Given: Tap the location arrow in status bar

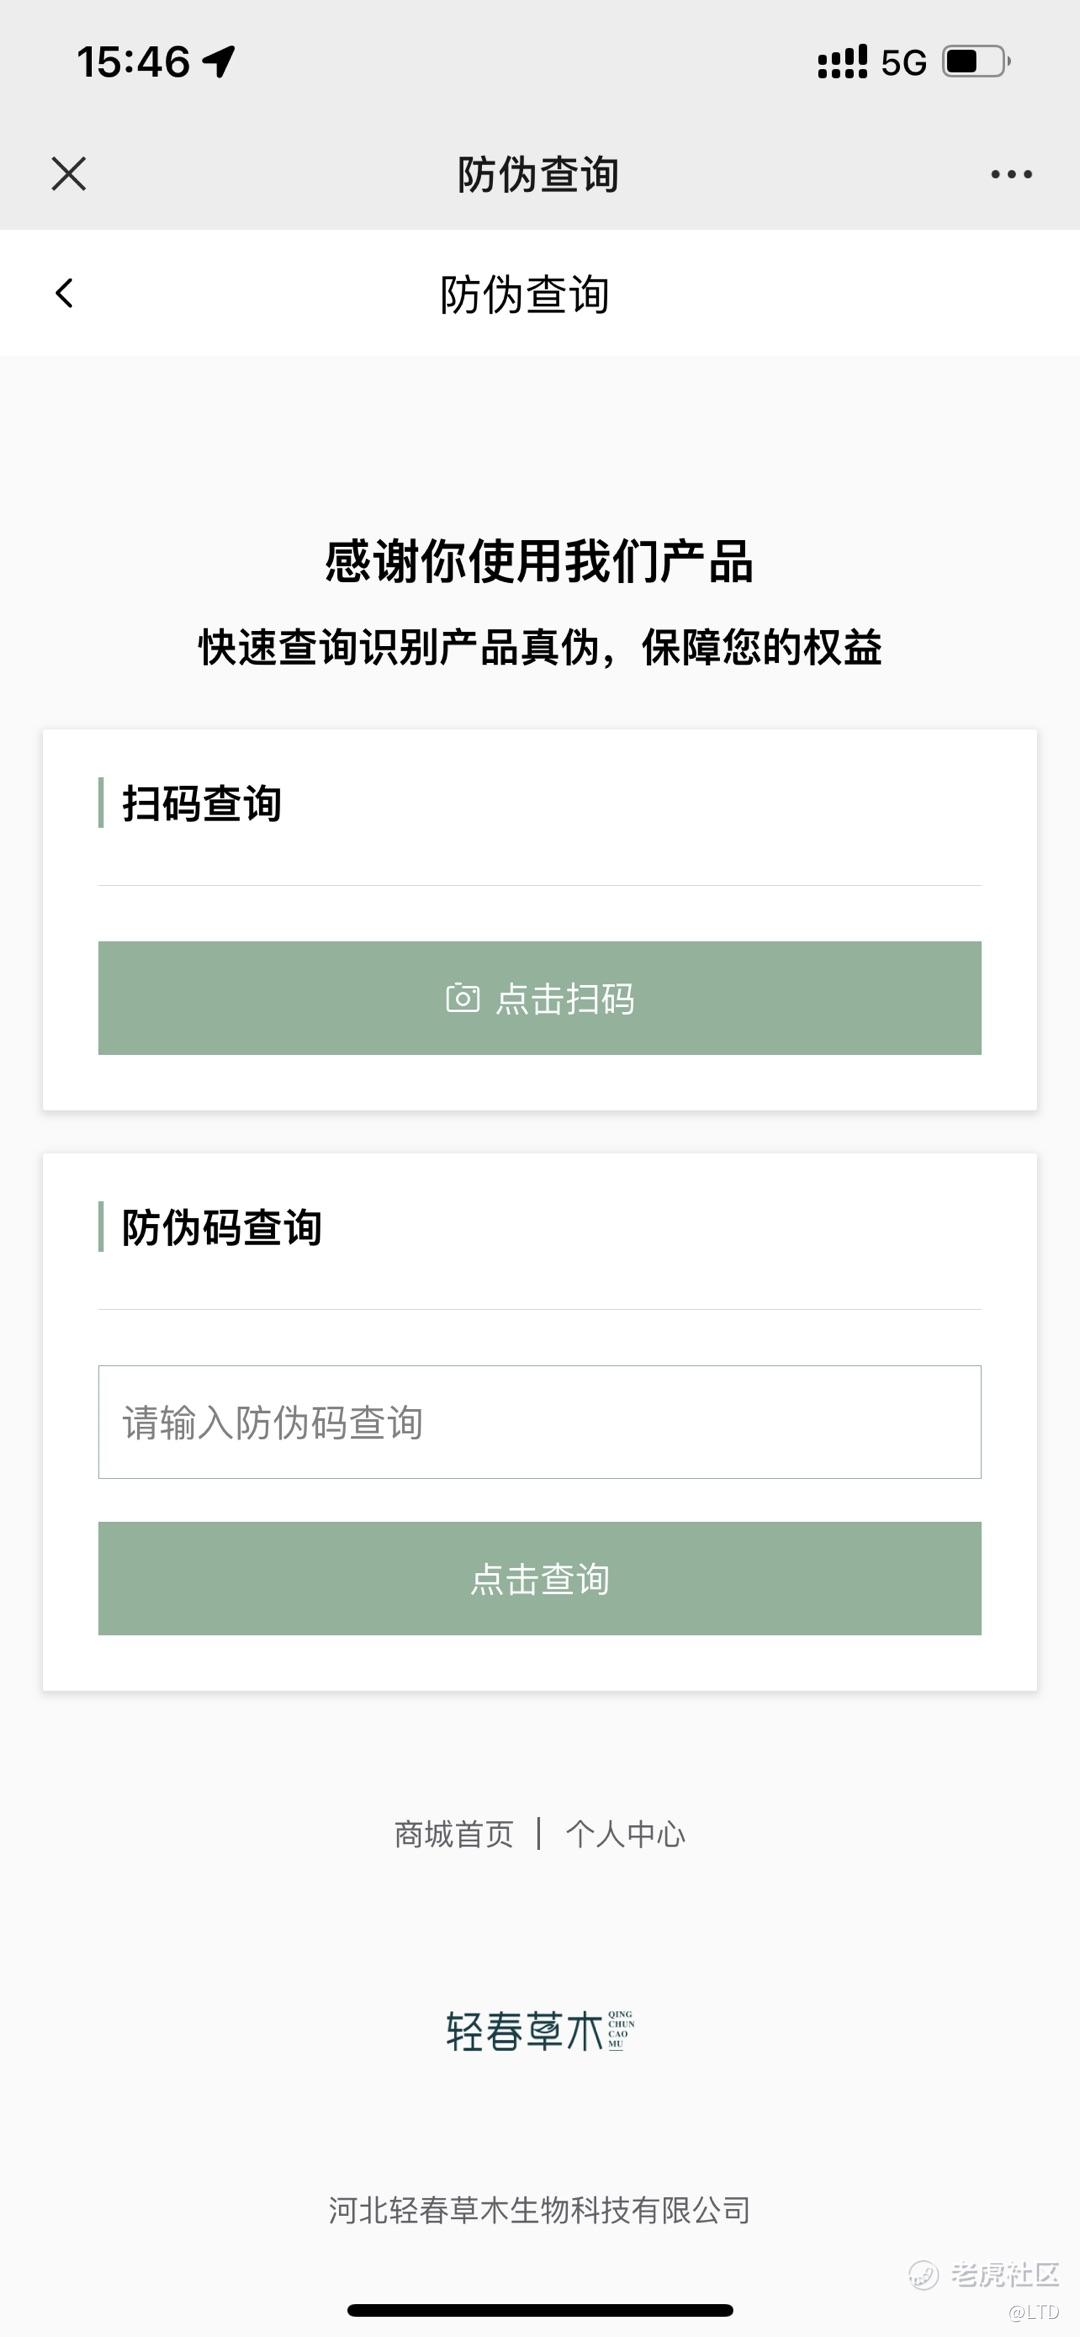Looking at the screenshot, I should click(219, 62).
